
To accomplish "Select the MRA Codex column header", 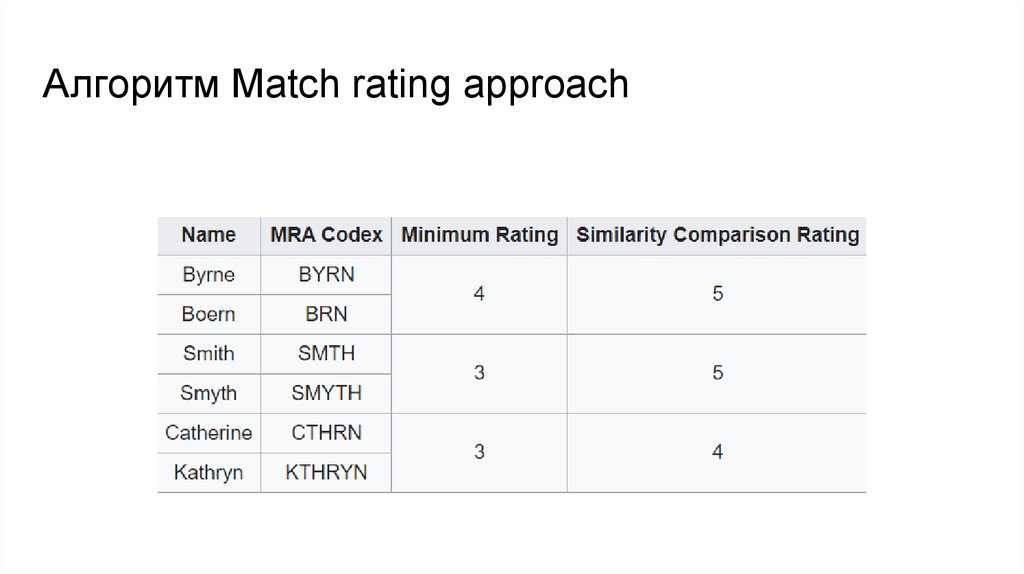I will tap(326, 235).
